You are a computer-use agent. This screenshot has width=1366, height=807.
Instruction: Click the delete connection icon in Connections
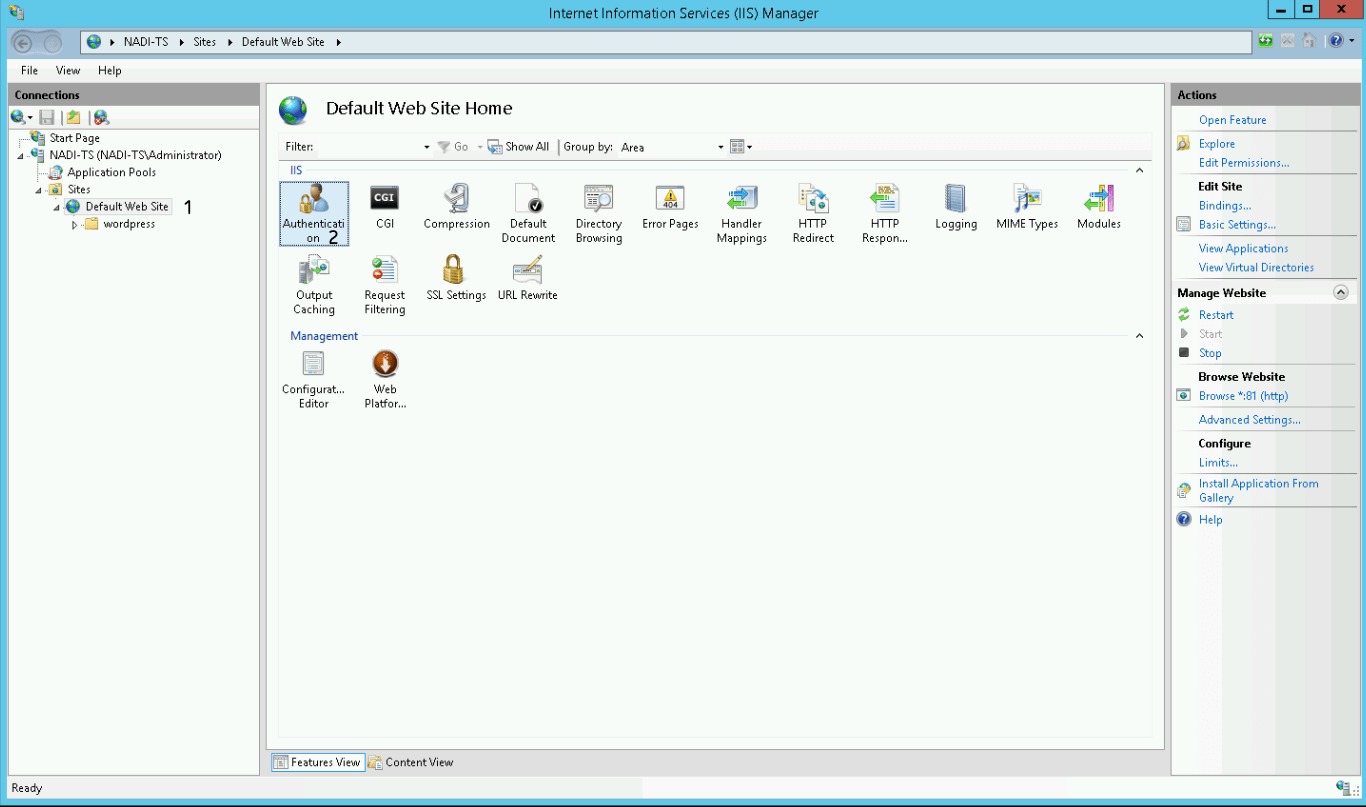[x=101, y=117]
